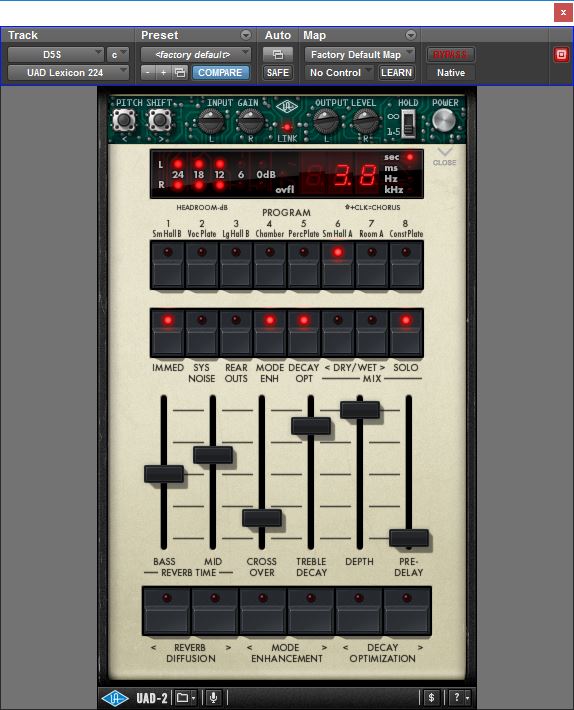The height and width of the screenshot is (710, 574).
Task: Click the PRE-DELAY fader
Action: 409,537
